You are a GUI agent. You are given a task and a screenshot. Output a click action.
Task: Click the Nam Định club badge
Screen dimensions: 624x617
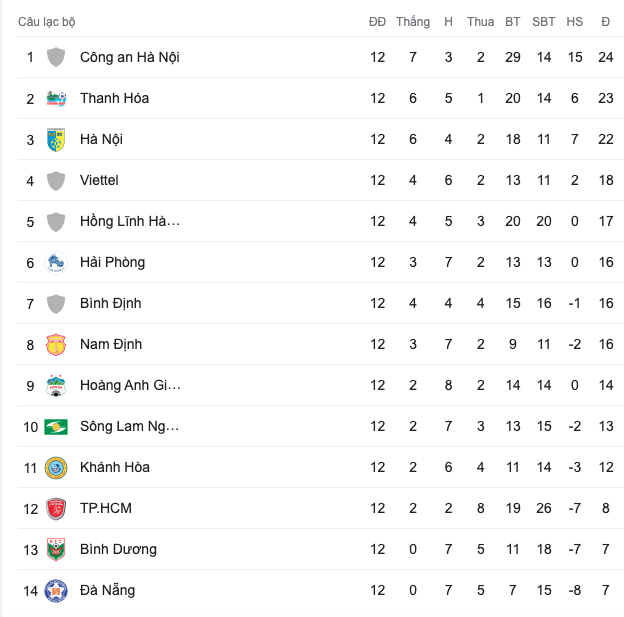pyautogui.click(x=56, y=344)
